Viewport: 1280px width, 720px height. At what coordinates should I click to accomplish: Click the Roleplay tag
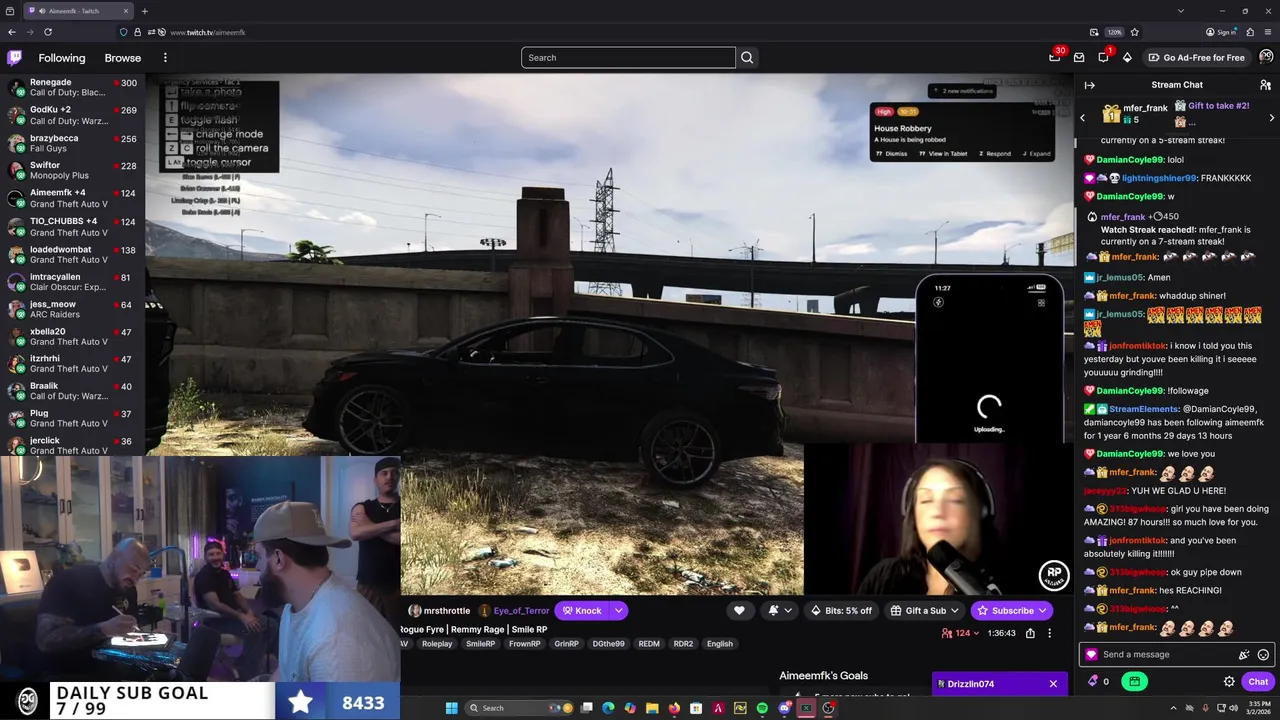437,644
